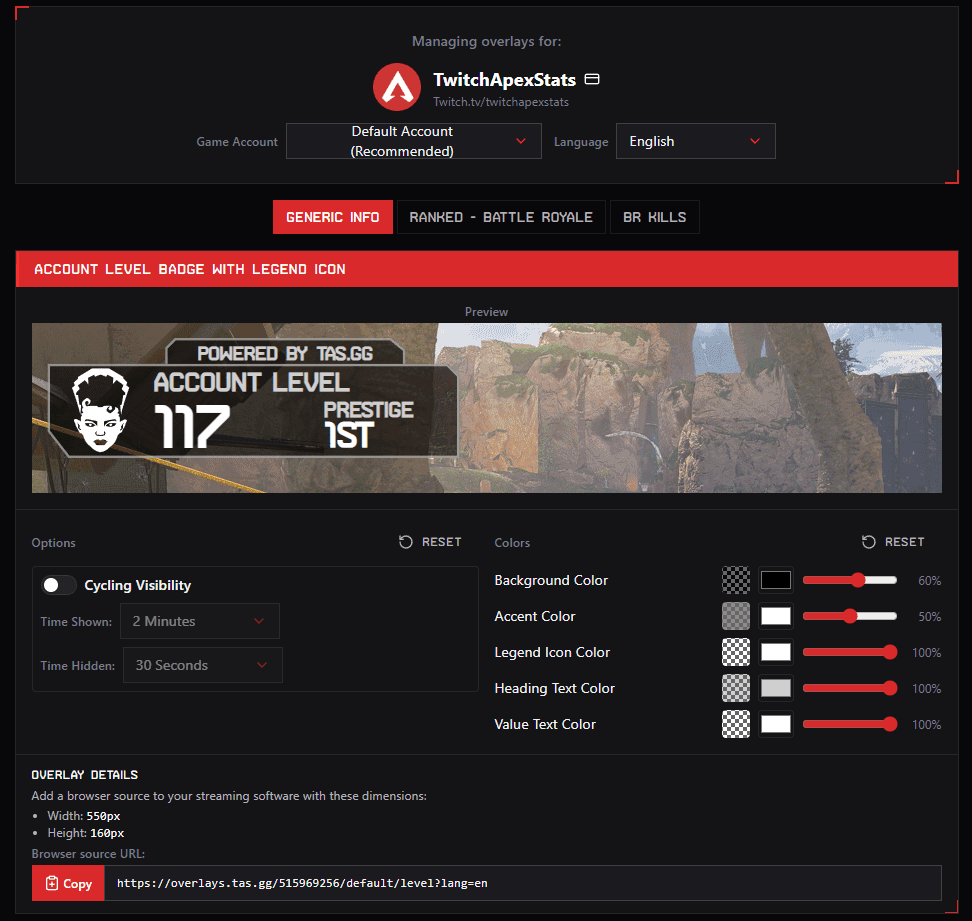Open the Time Shown dropdown
Screen dimensions: 972x921
pos(200,621)
